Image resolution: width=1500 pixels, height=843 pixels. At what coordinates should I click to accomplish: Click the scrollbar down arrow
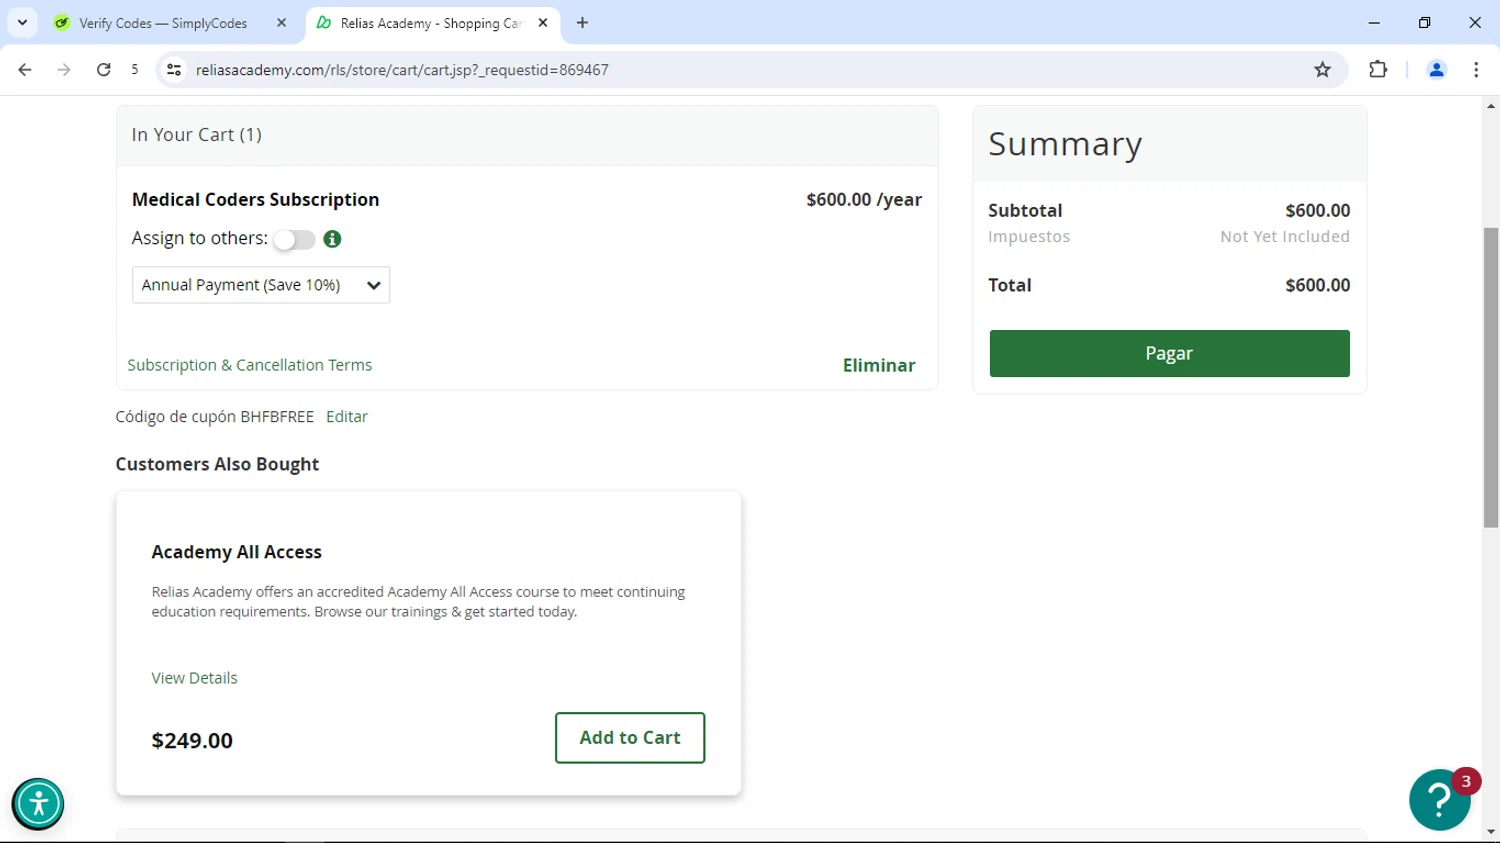click(x=1491, y=832)
